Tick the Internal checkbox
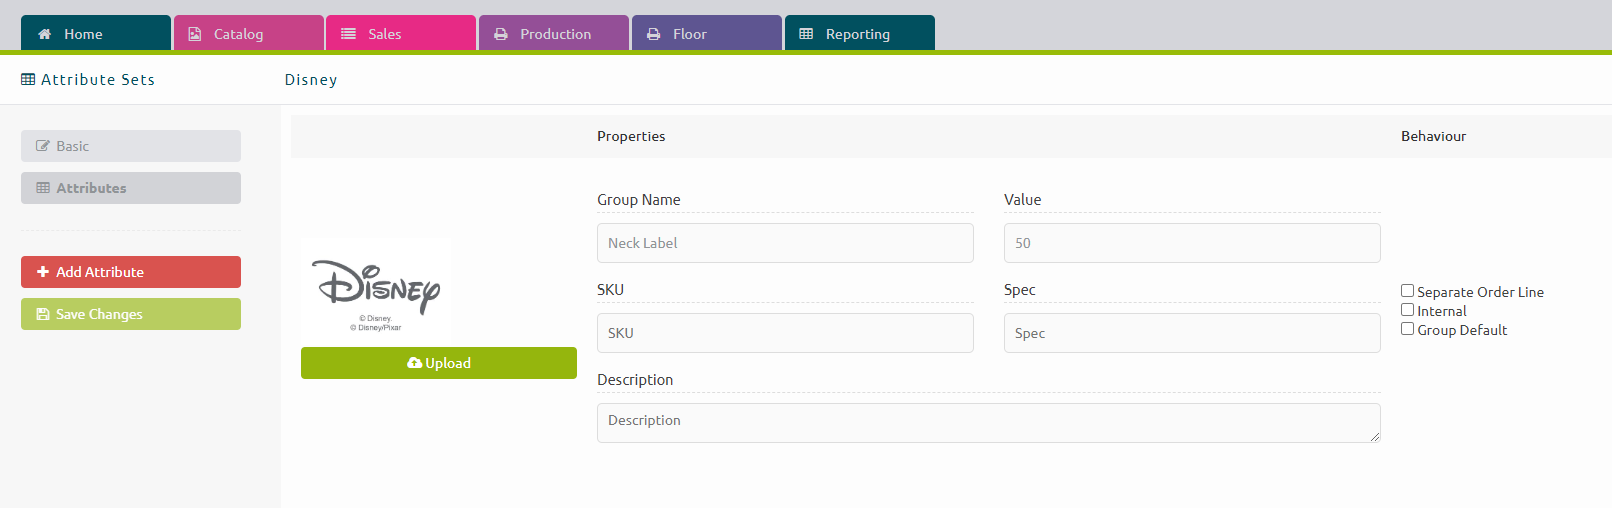This screenshot has width=1612, height=508. click(1407, 310)
